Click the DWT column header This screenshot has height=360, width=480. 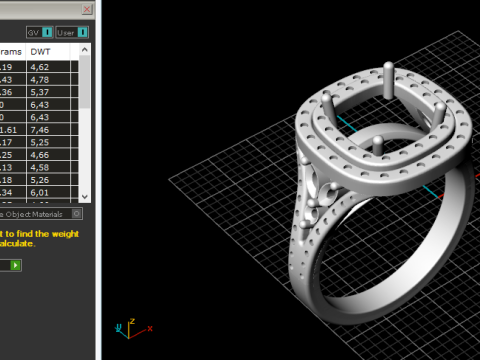pyautogui.click(x=48, y=52)
